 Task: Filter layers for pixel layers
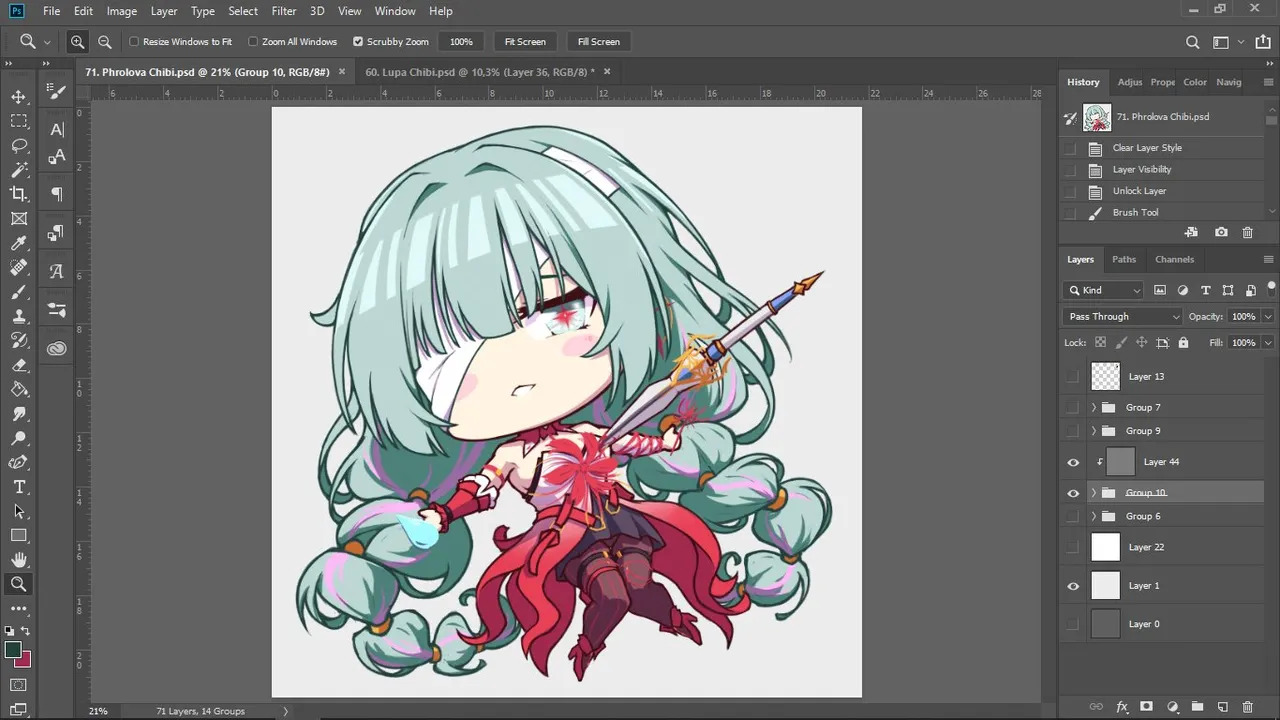point(1160,290)
